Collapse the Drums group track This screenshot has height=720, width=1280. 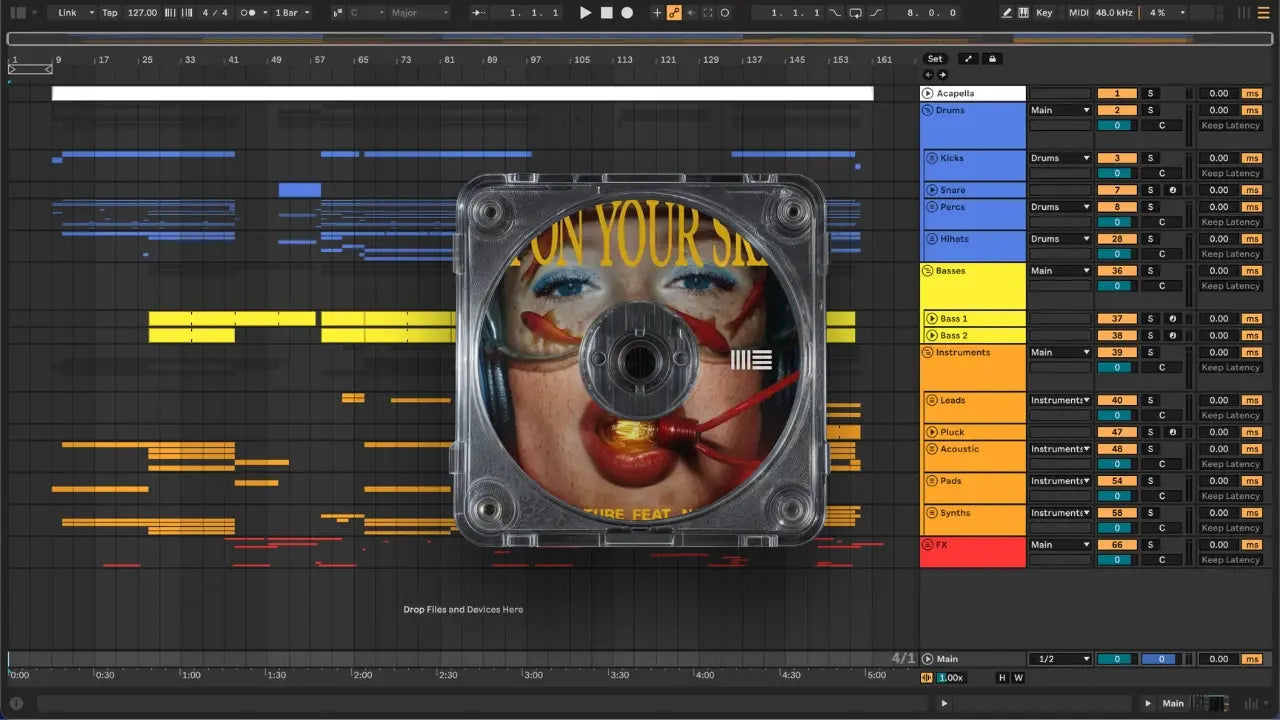928,110
